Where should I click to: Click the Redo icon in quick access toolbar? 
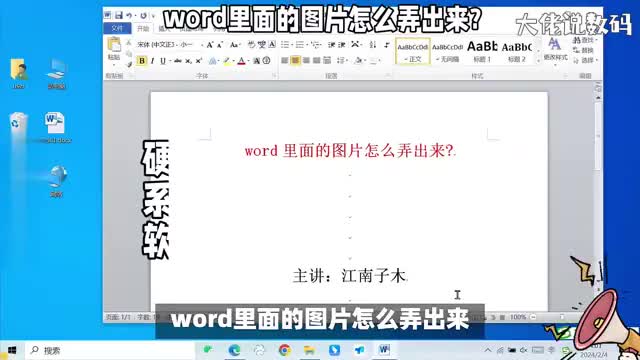tap(143, 16)
